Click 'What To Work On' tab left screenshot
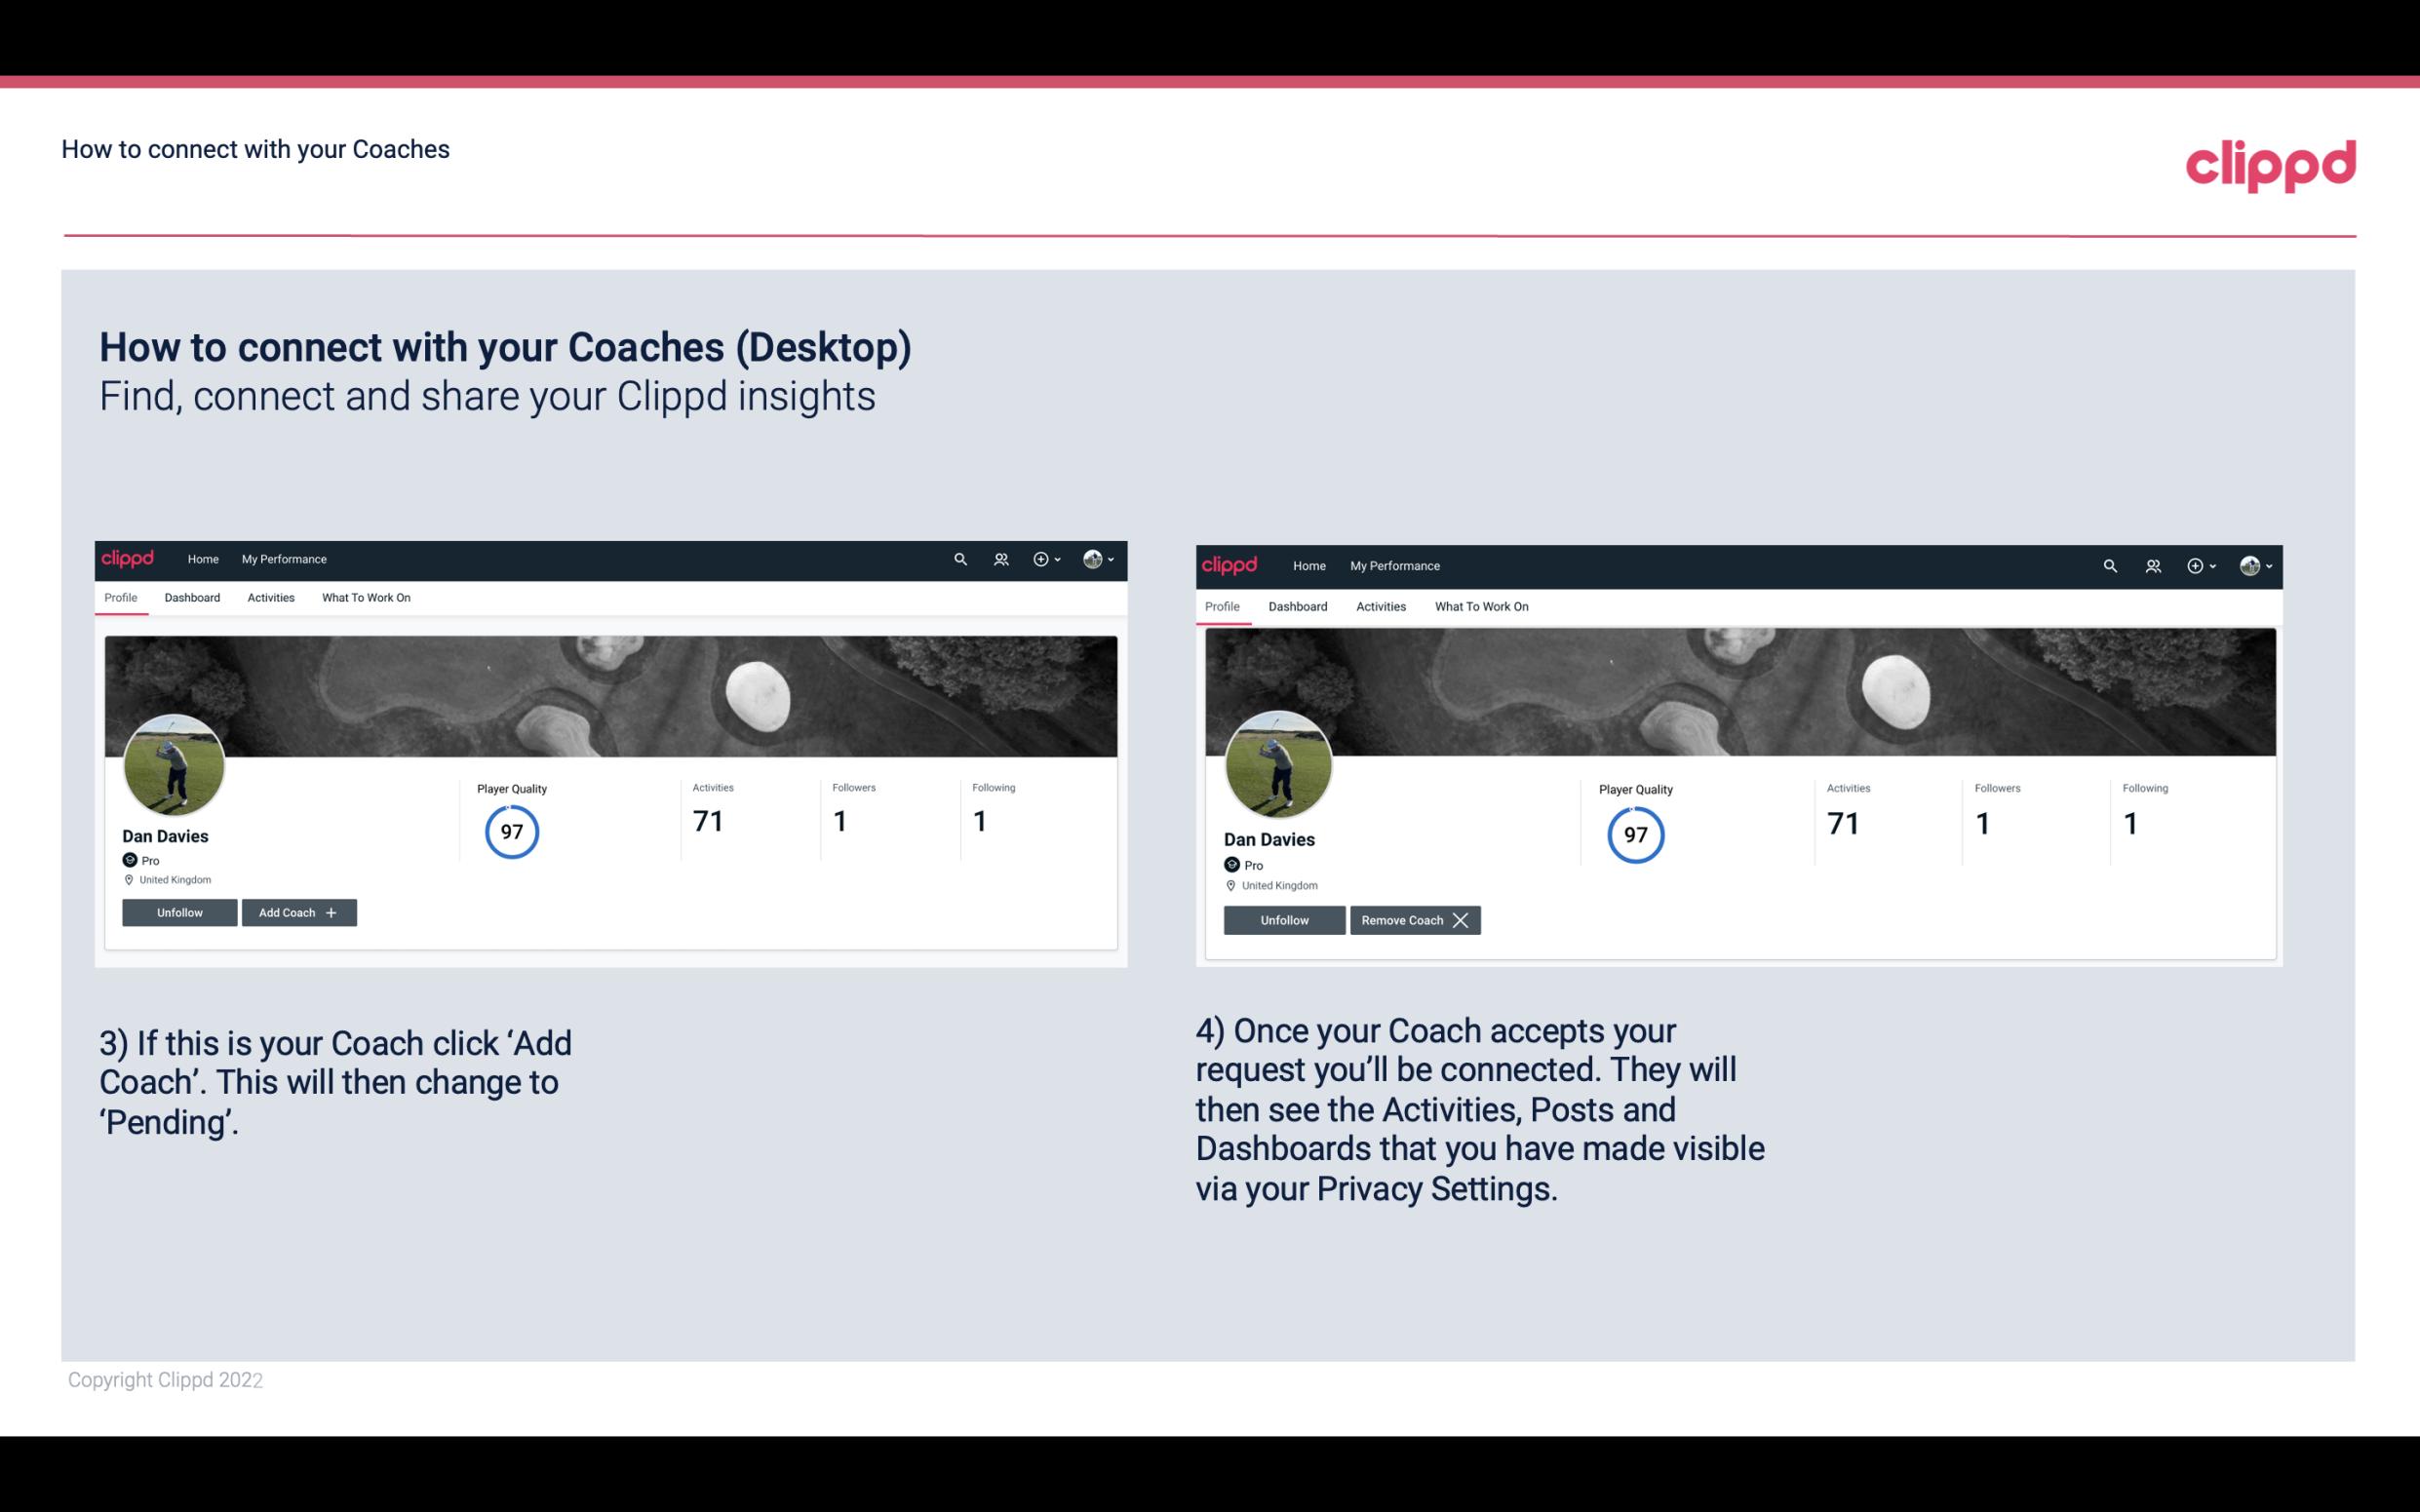Viewport: 2420px width, 1512px height. (x=366, y=598)
